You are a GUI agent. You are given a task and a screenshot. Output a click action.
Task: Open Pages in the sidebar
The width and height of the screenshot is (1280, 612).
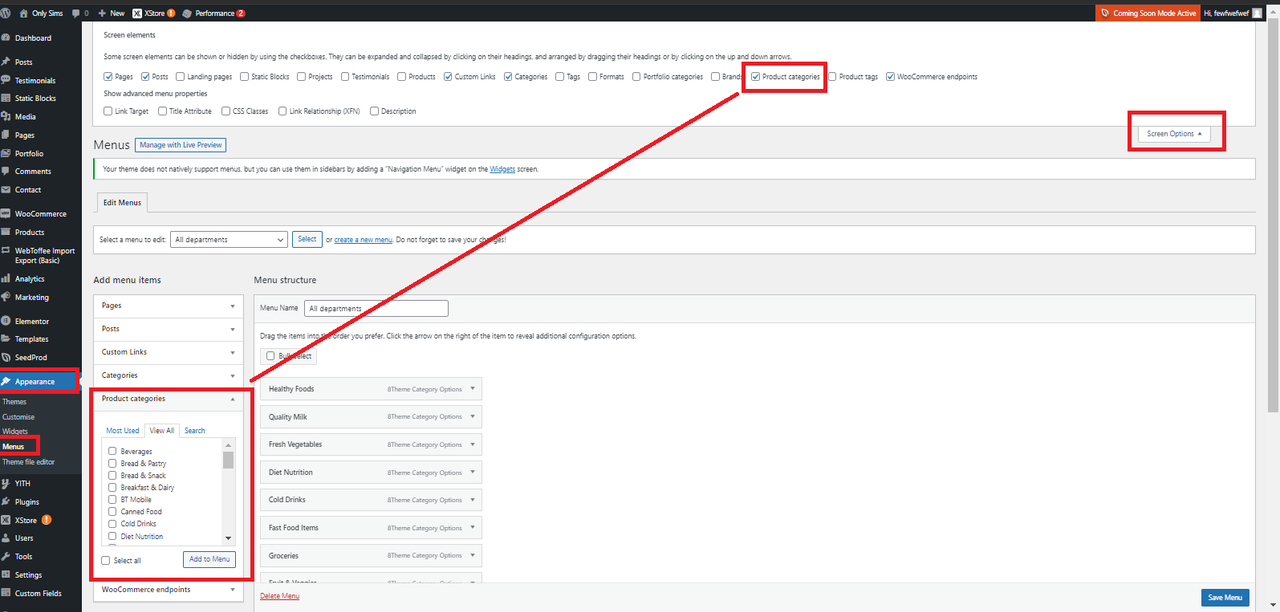24,135
